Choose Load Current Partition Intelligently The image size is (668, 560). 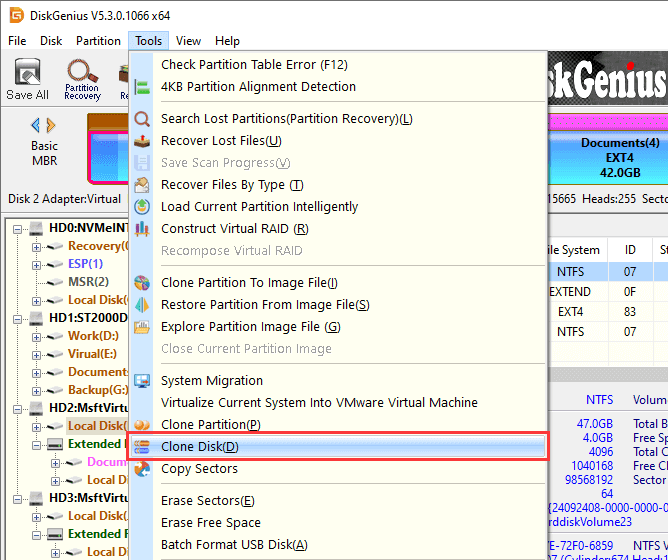(x=338, y=207)
